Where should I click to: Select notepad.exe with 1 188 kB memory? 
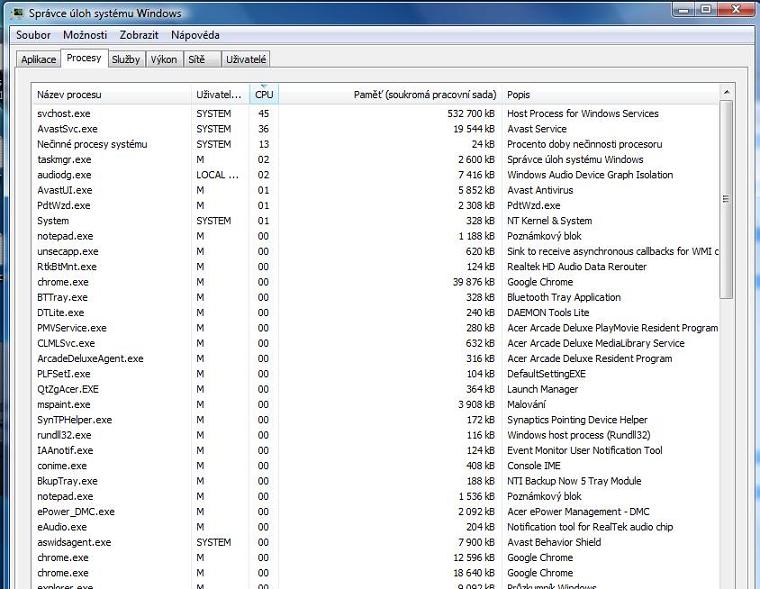pos(376,236)
